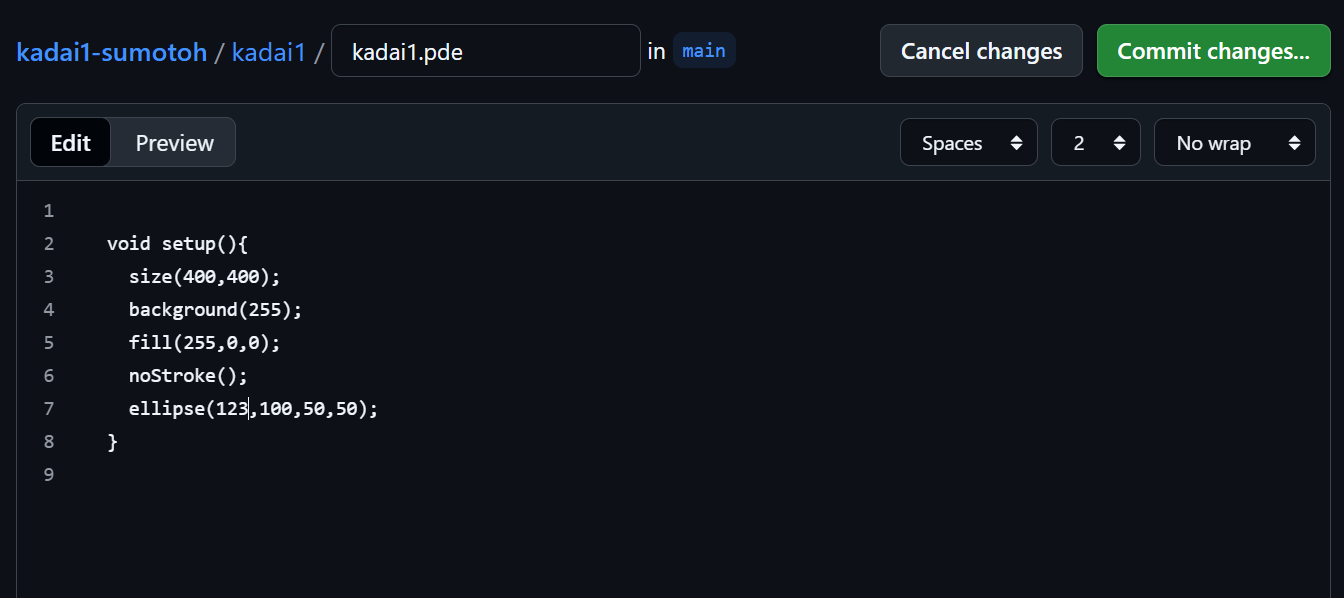Click the Cancel changes button

pos(981,51)
